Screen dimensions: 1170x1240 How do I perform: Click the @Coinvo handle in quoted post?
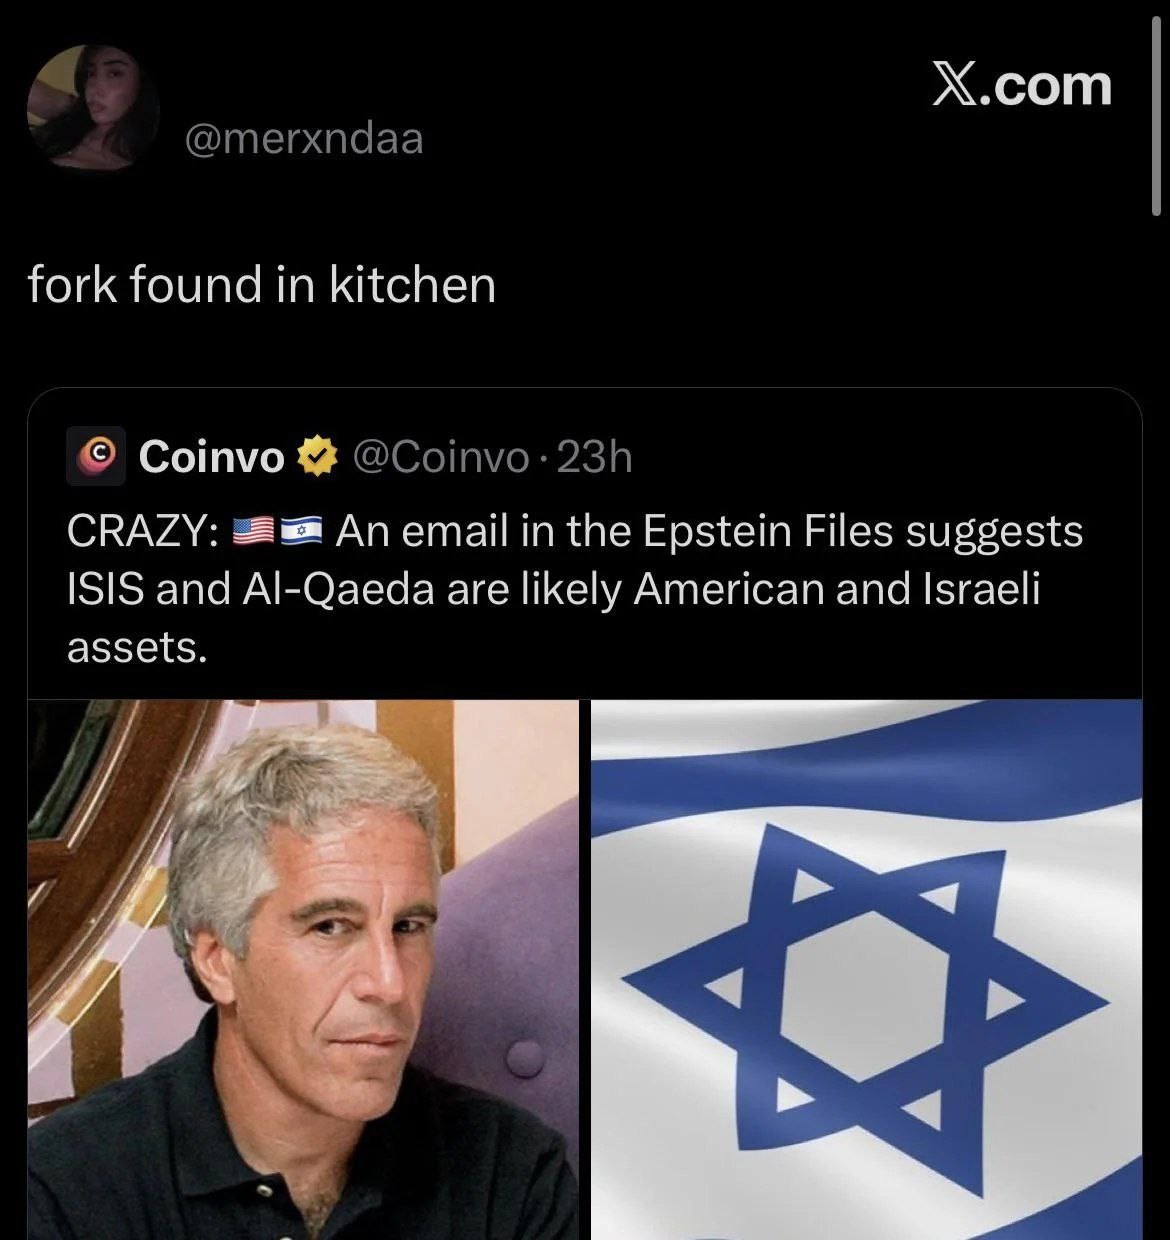click(441, 457)
